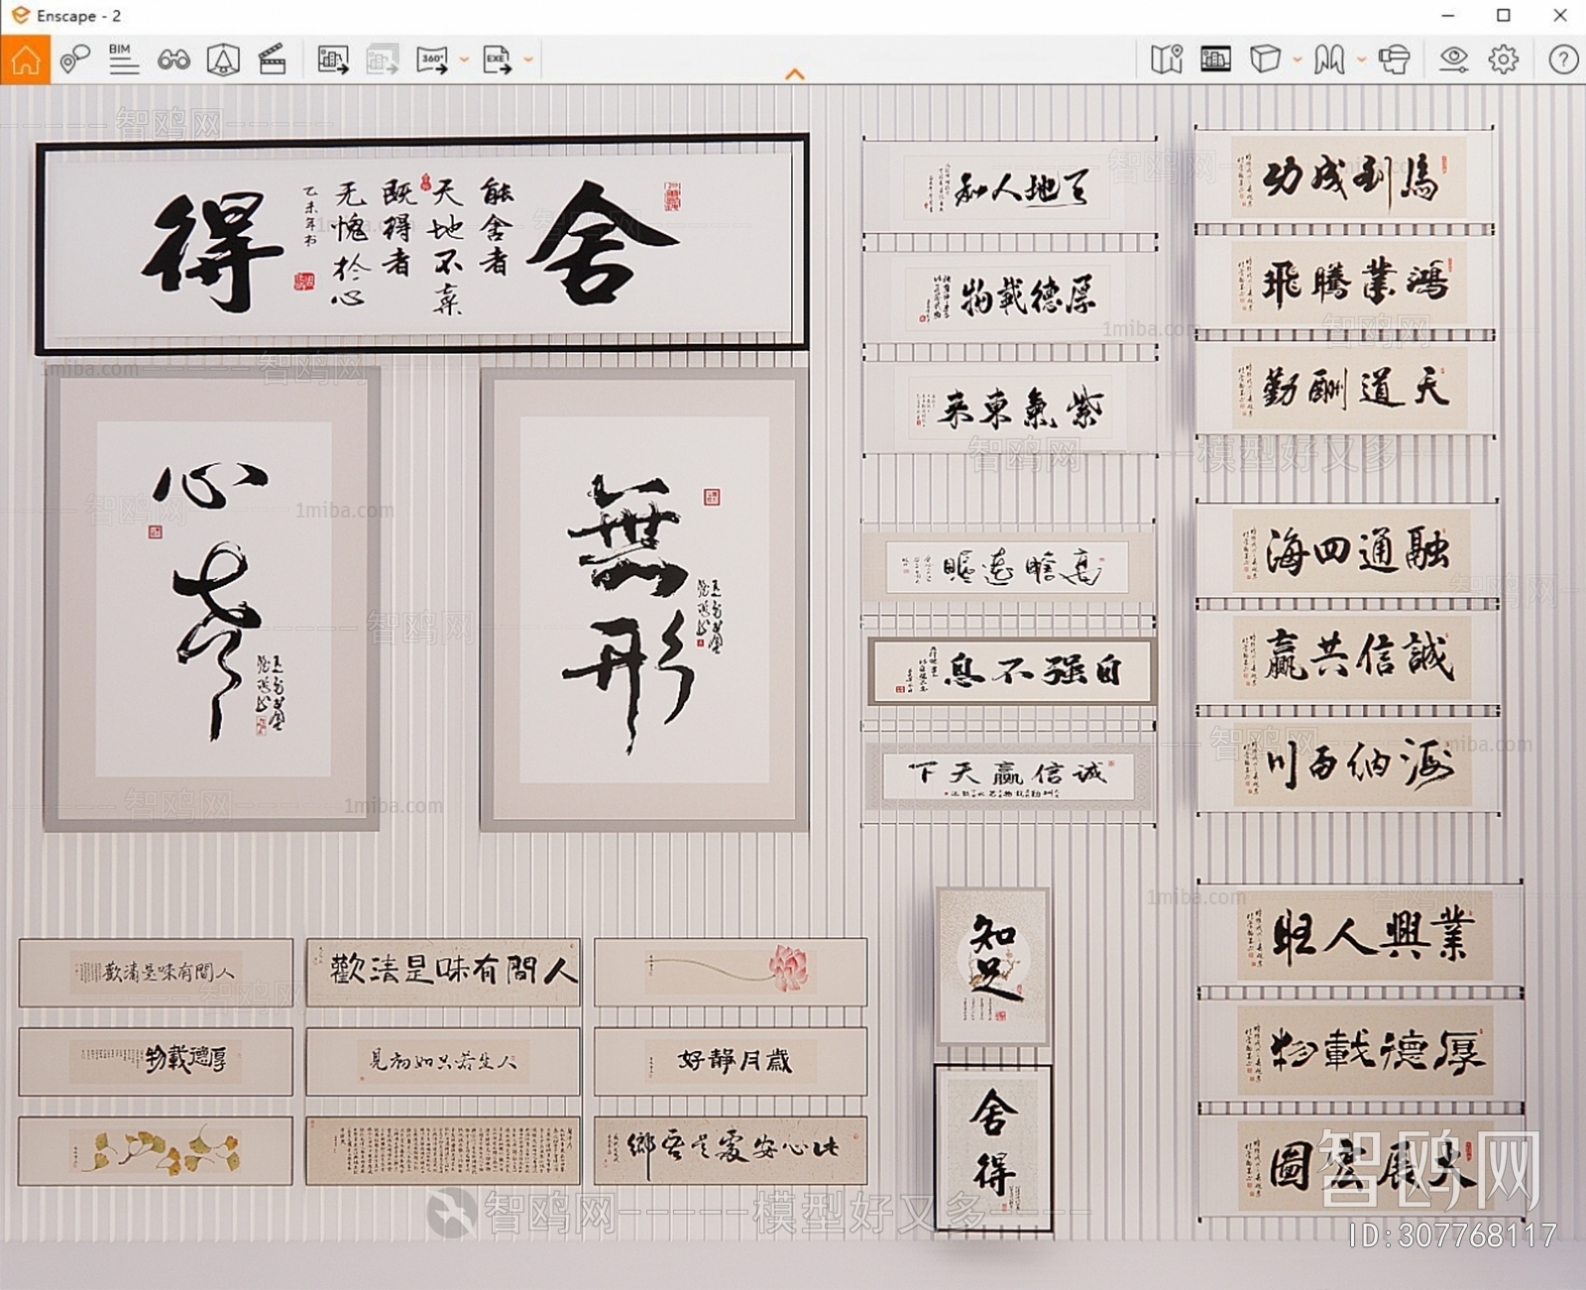The height and width of the screenshot is (1290, 1586).
Task: Enable the safe frame icon
Action: pyautogui.click(x=223, y=60)
